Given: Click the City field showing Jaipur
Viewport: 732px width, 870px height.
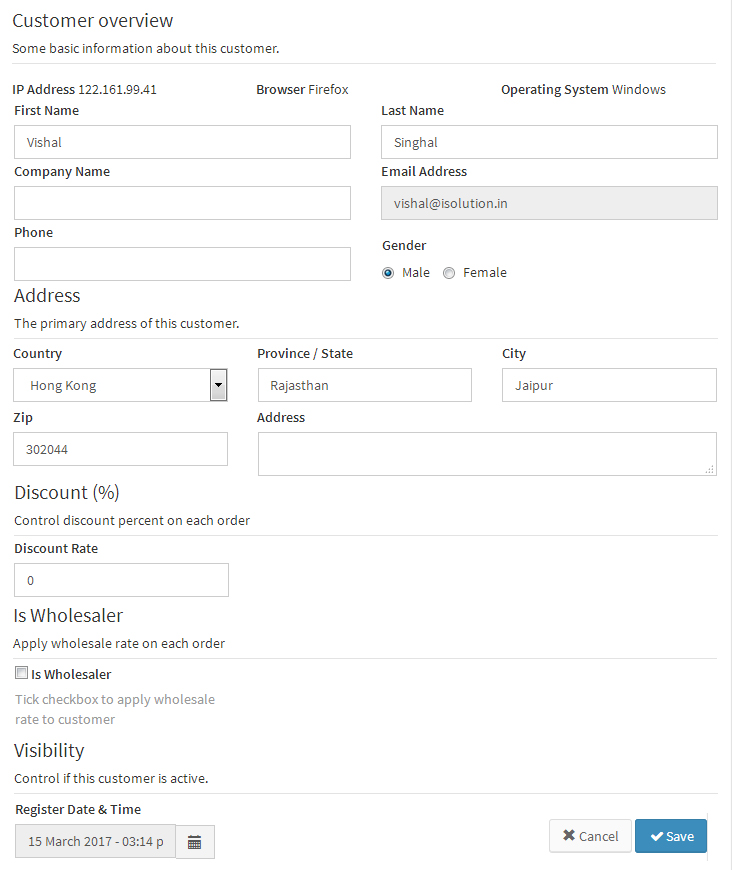Looking at the screenshot, I should coord(609,385).
